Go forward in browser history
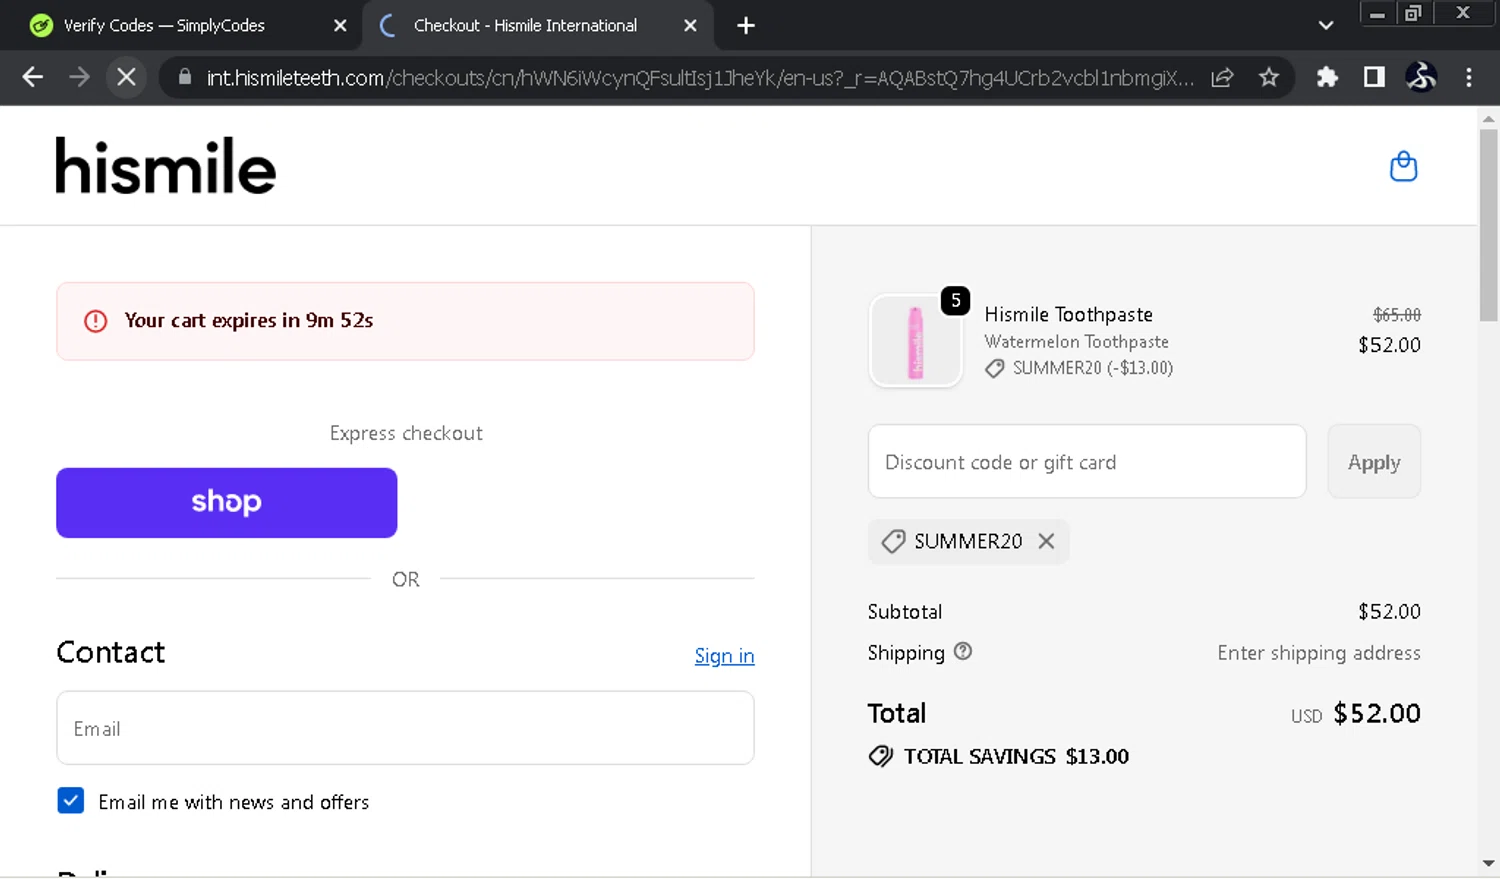The width and height of the screenshot is (1500, 879). click(79, 77)
